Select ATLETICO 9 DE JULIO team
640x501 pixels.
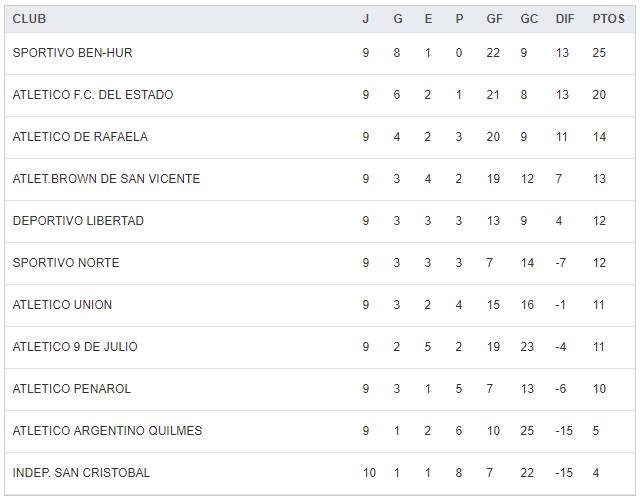pyautogui.click(x=75, y=347)
